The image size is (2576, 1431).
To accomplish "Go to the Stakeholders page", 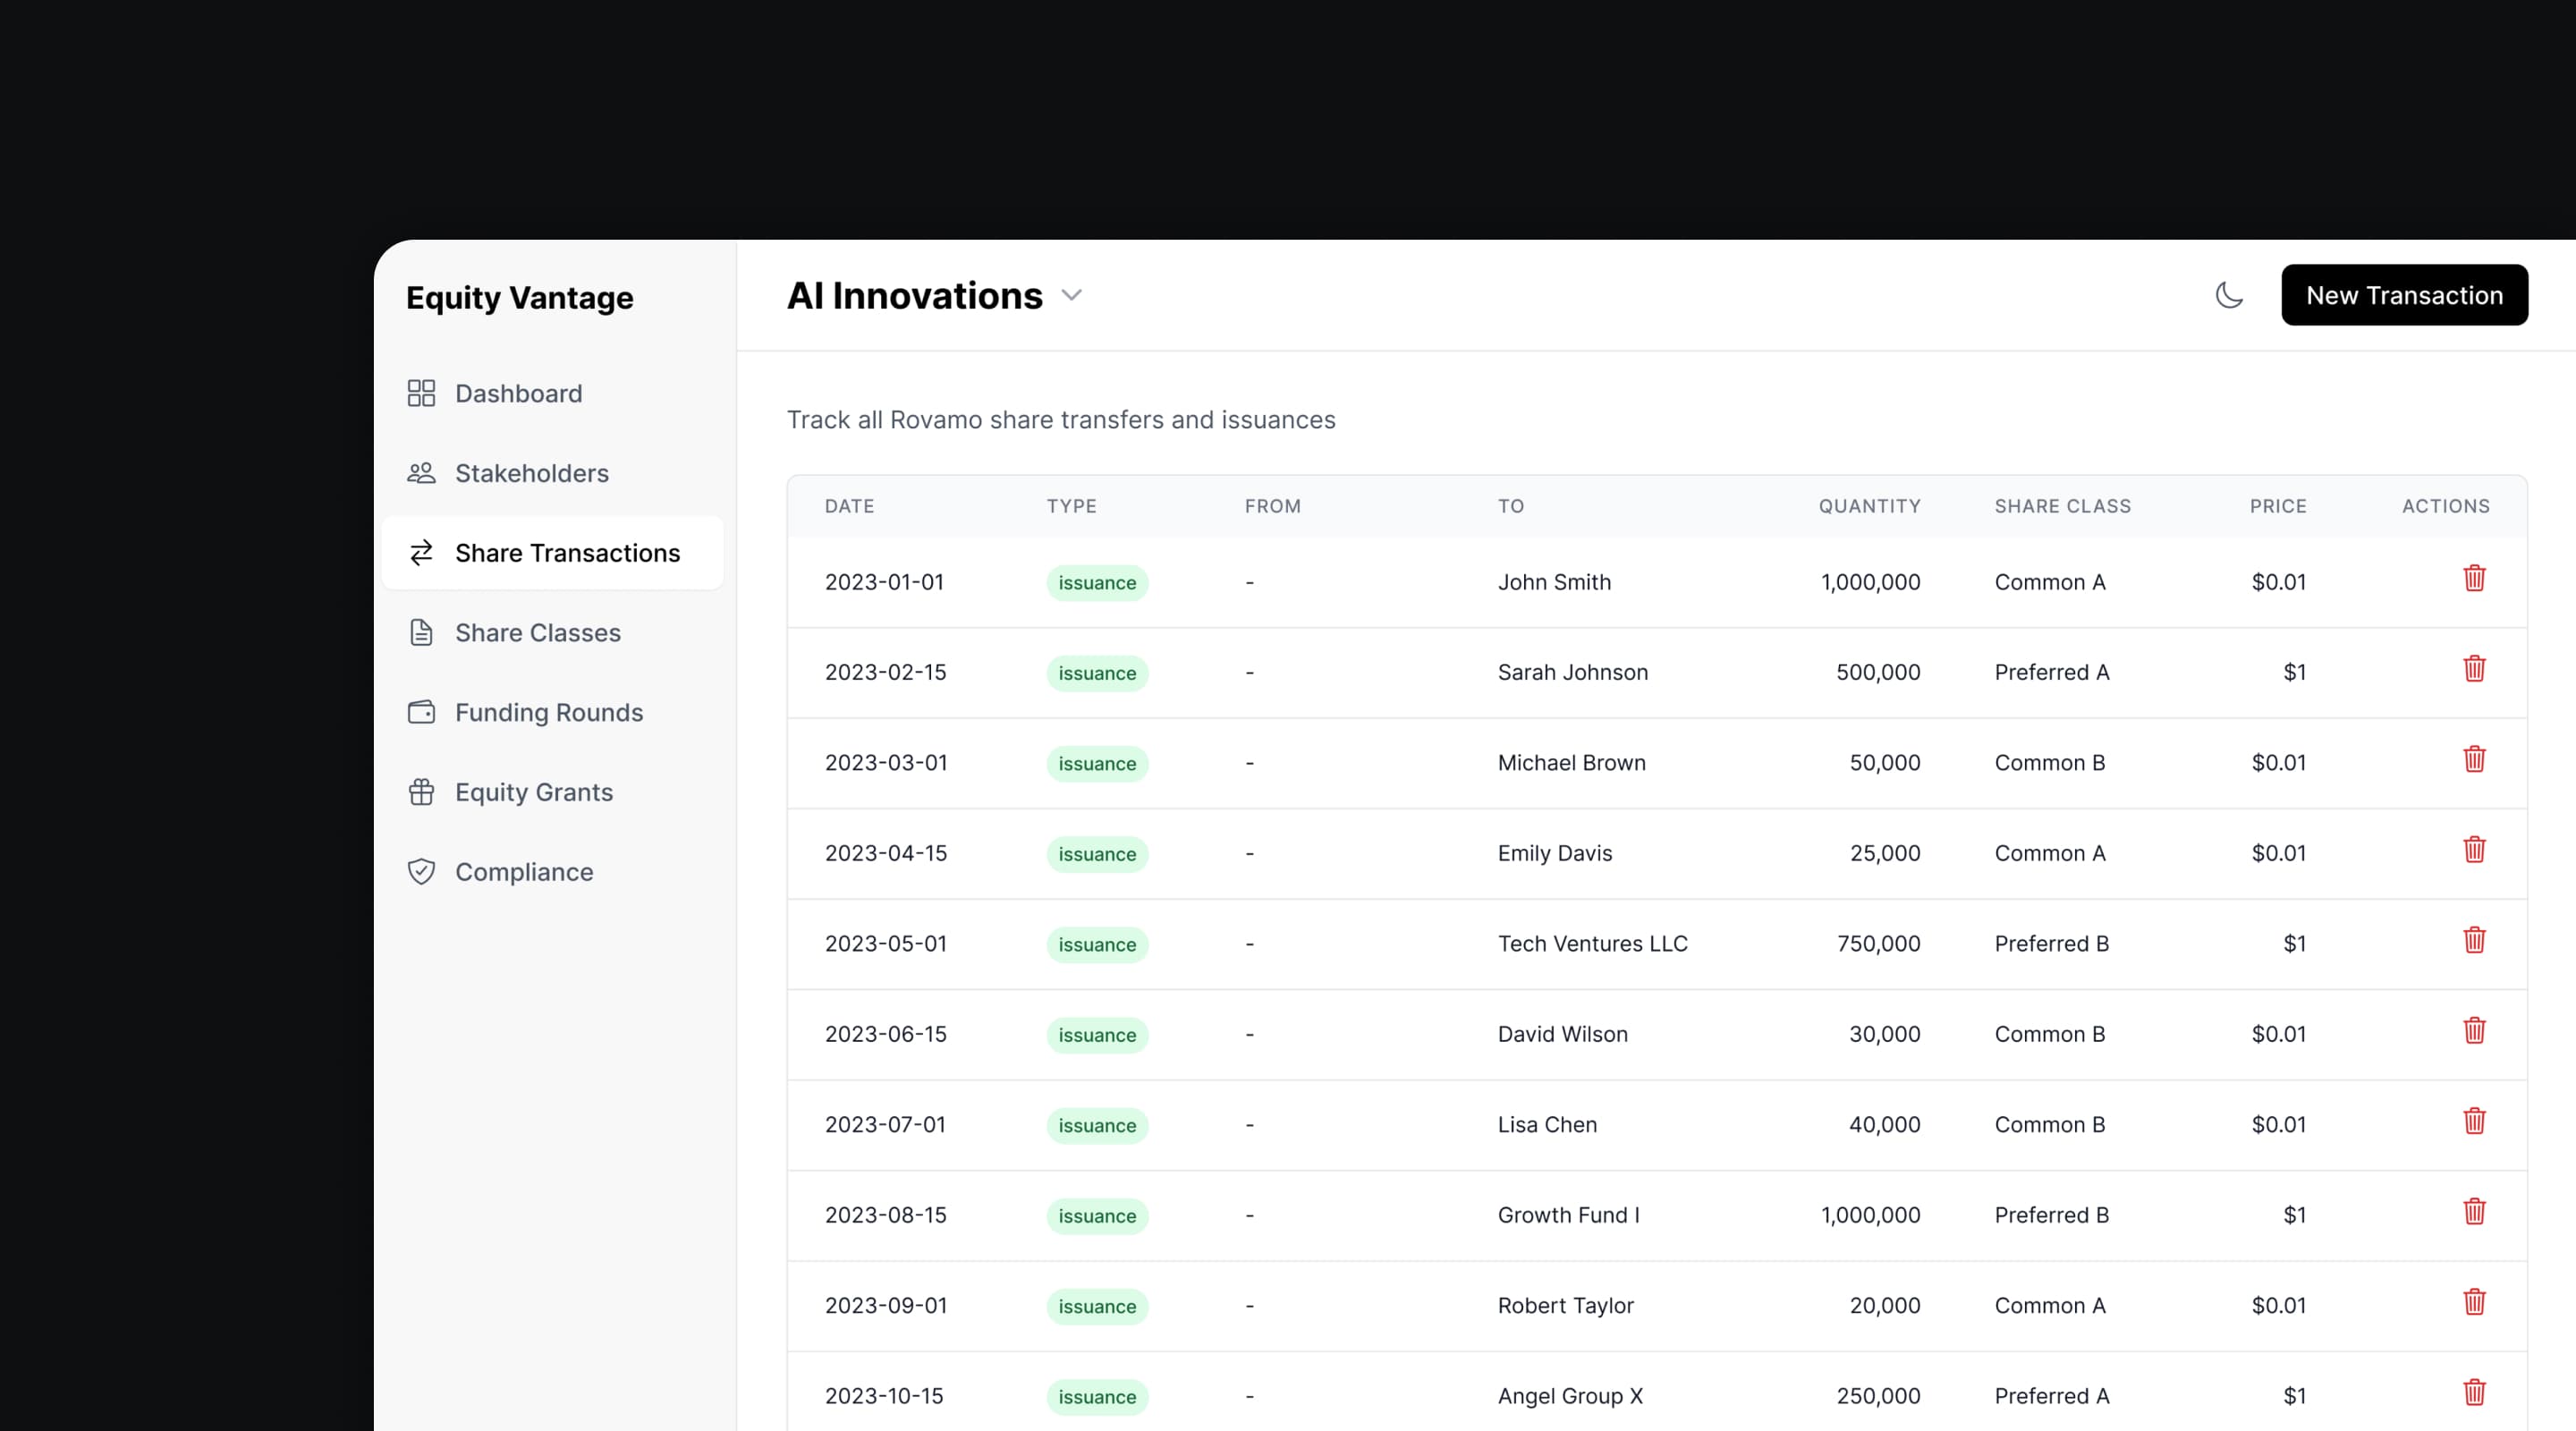I will point(531,473).
